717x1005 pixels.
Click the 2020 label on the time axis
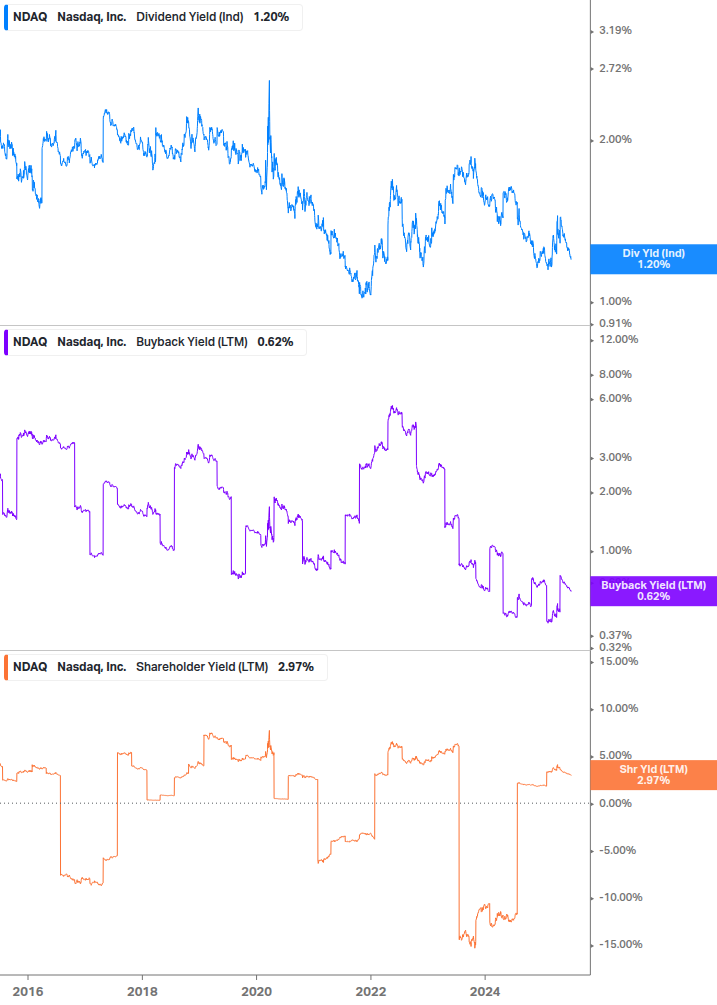point(256,992)
